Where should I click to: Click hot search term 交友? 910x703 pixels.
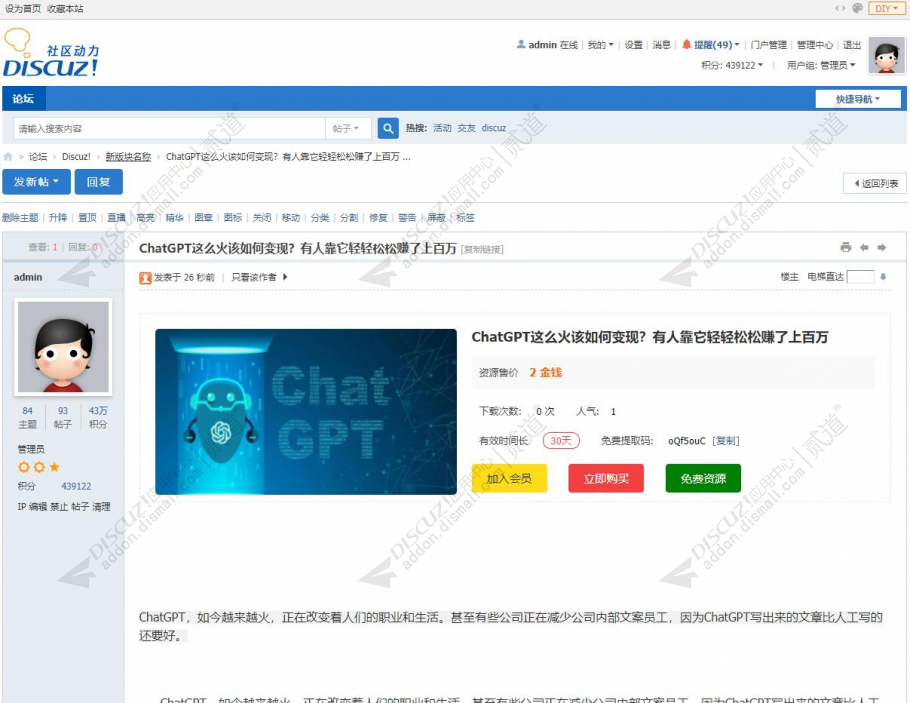(x=467, y=128)
